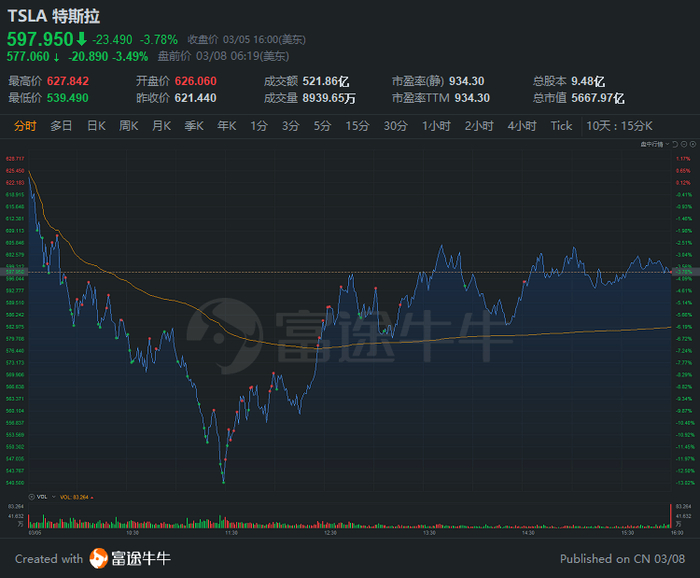Click the 597.950 current price axis marker
Viewport: 700px width, 578px height.
click(15, 272)
